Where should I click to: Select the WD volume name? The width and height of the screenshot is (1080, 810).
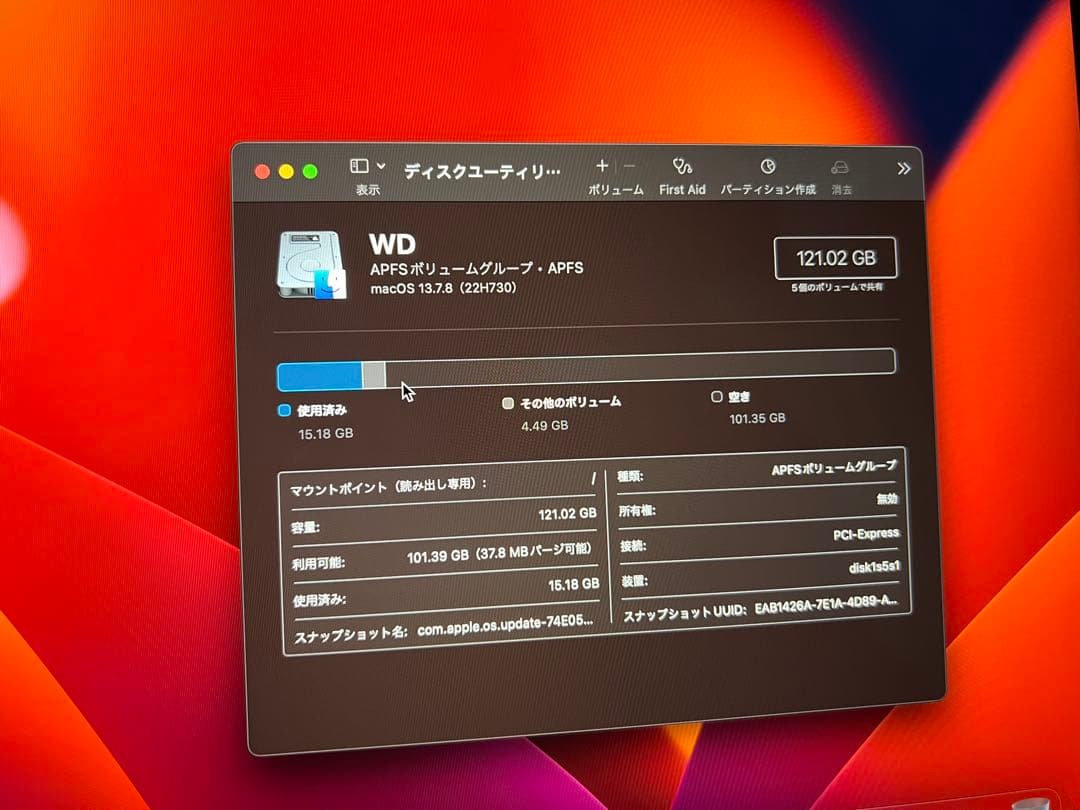(x=392, y=245)
